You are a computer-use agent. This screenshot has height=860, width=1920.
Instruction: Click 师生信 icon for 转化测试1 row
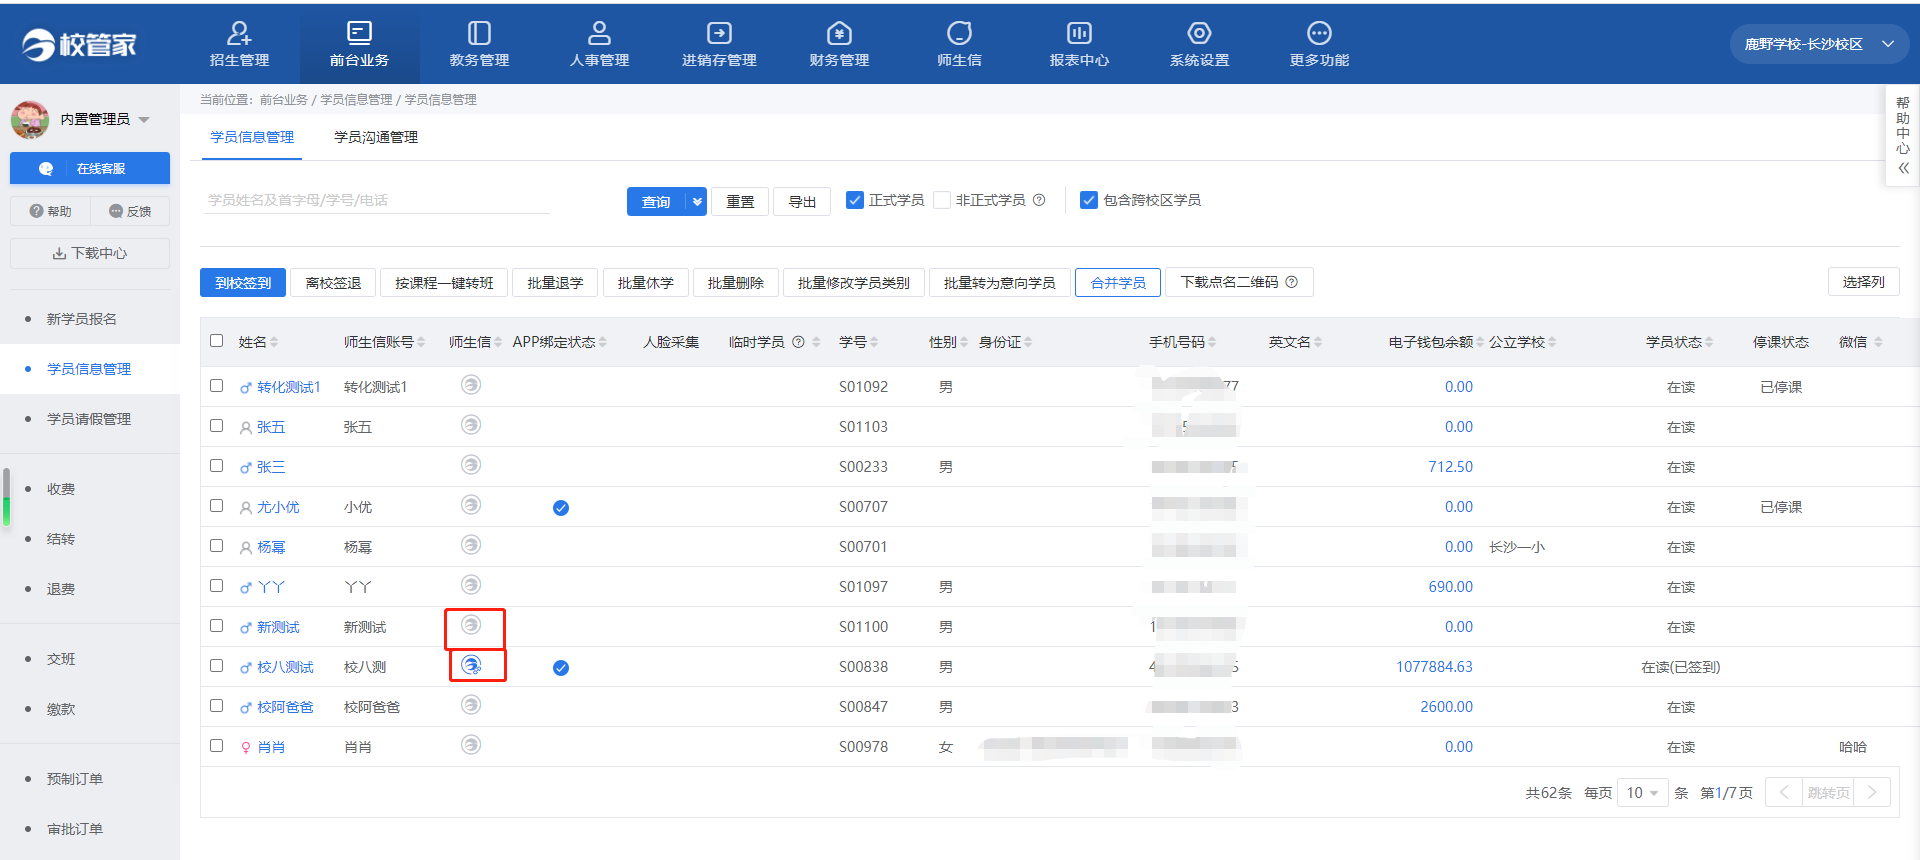coord(471,385)
